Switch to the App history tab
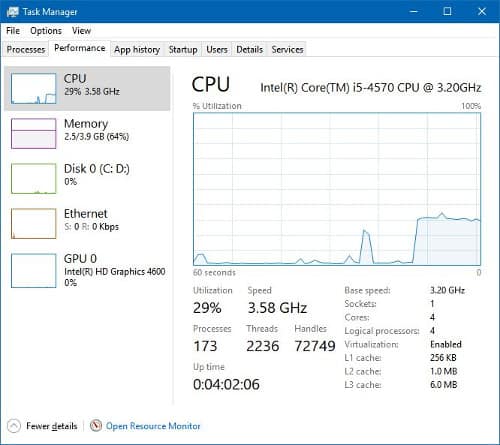This screenshot has height=445, width=500. [x=137, y=49]
